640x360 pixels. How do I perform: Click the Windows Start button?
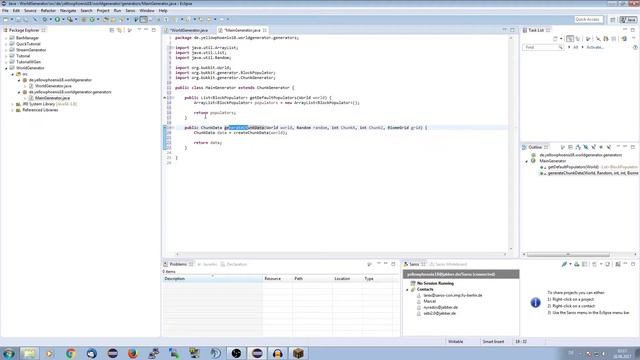click(8, 353)
